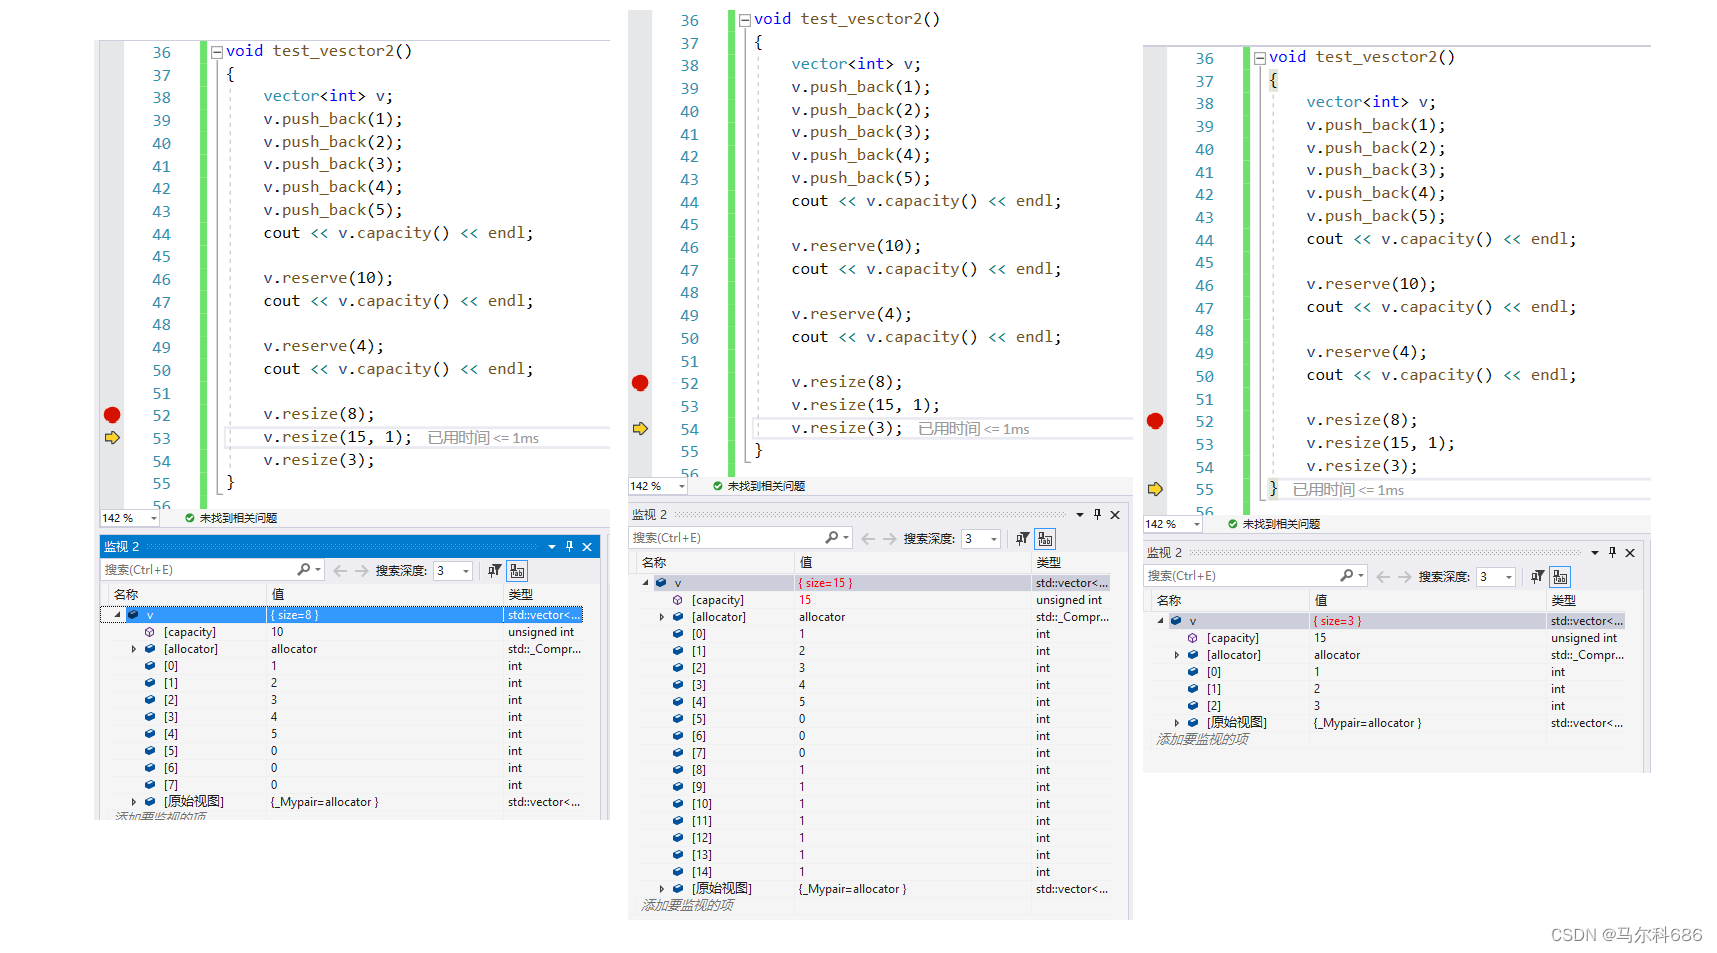
Task: Click magnifier search icon in middle watch panel
Action: tap(832, 537)
